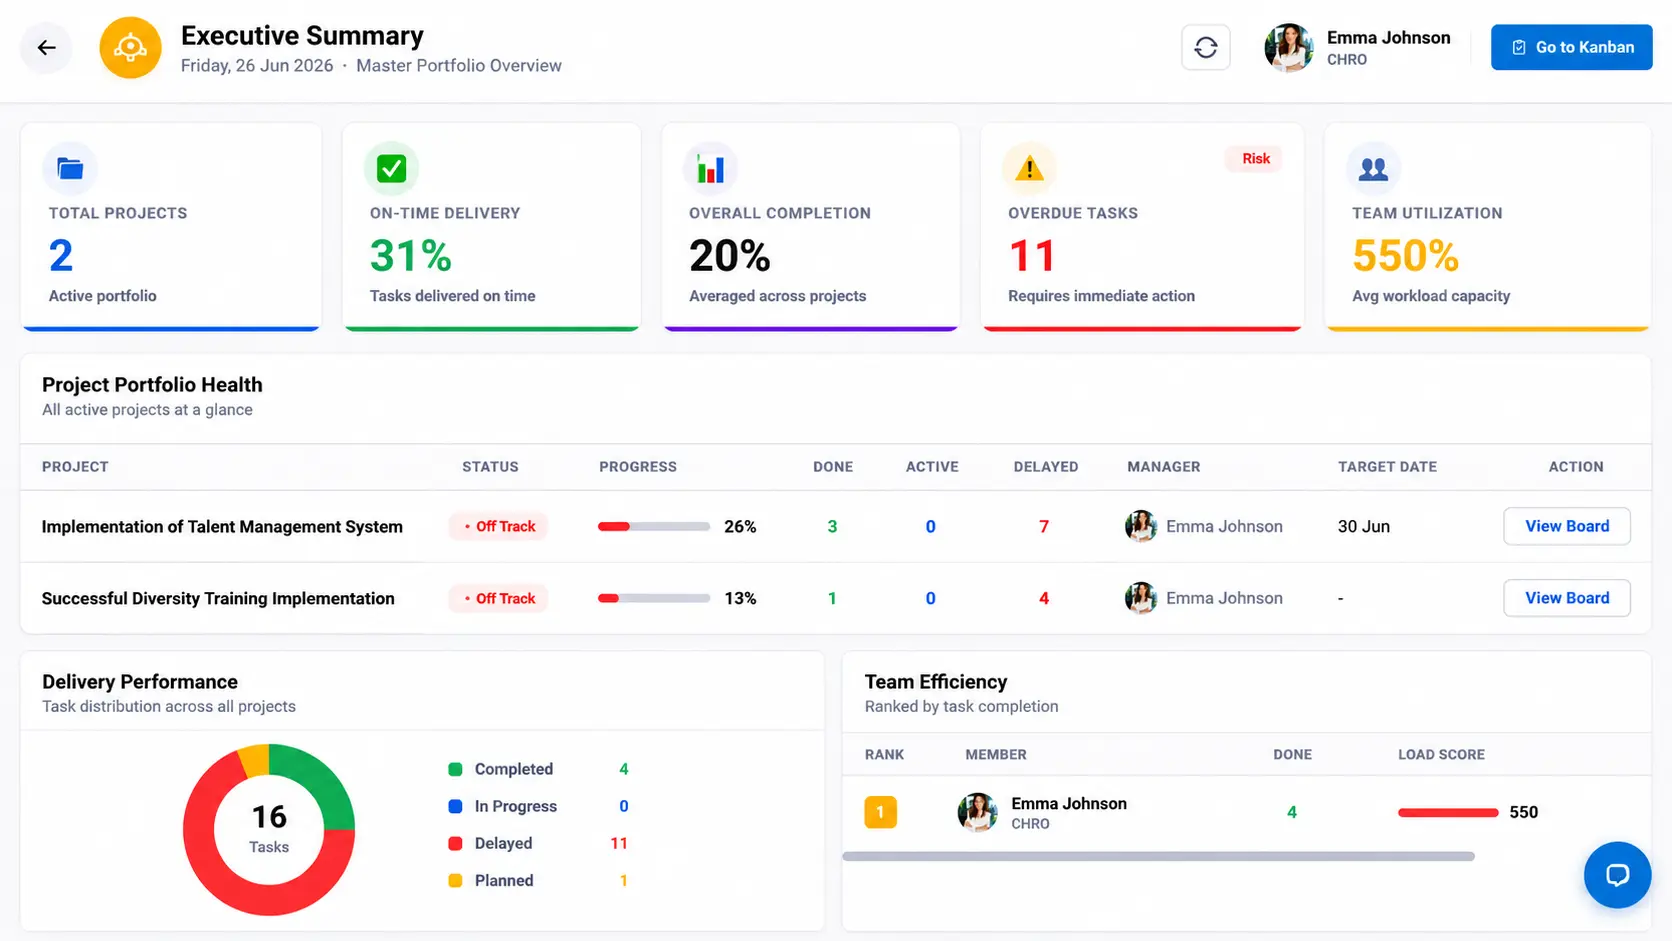The height and width of the screenshot is (941, 1672).
Task: Click Off Track status for Talent Management
Action: pos(498,526)
